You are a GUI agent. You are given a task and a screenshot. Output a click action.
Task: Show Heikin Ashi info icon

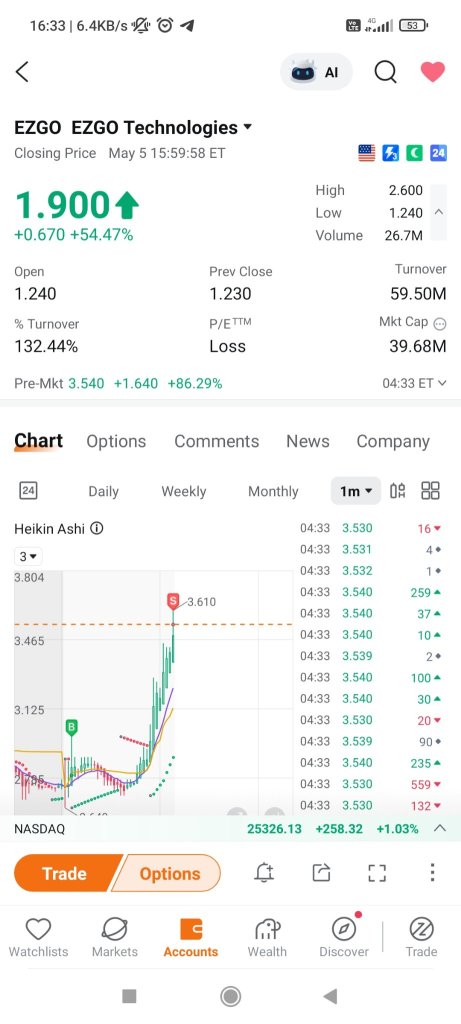(97, 528)
